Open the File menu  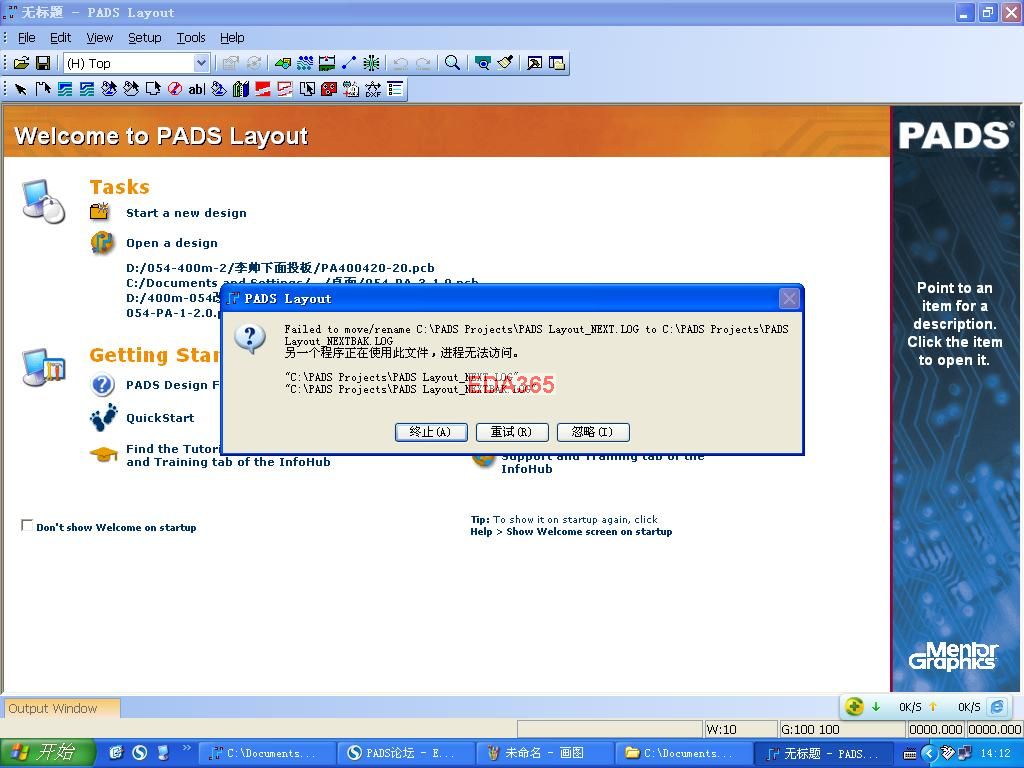[x=27, y=38]
